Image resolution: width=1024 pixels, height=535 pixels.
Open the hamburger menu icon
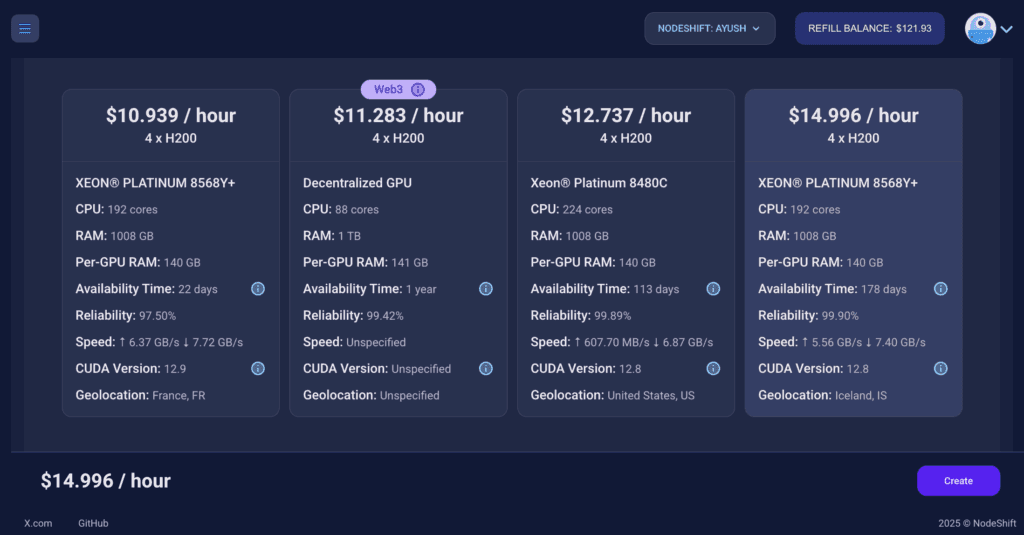pos(25,28)
